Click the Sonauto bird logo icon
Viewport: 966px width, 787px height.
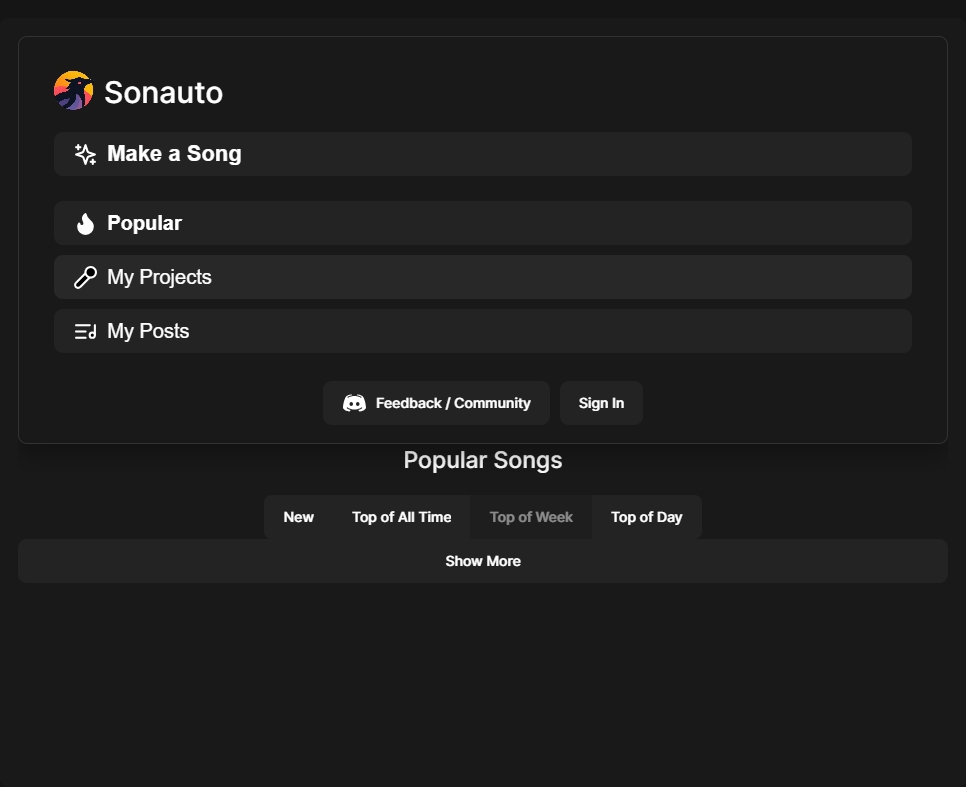tap(73, 90)
